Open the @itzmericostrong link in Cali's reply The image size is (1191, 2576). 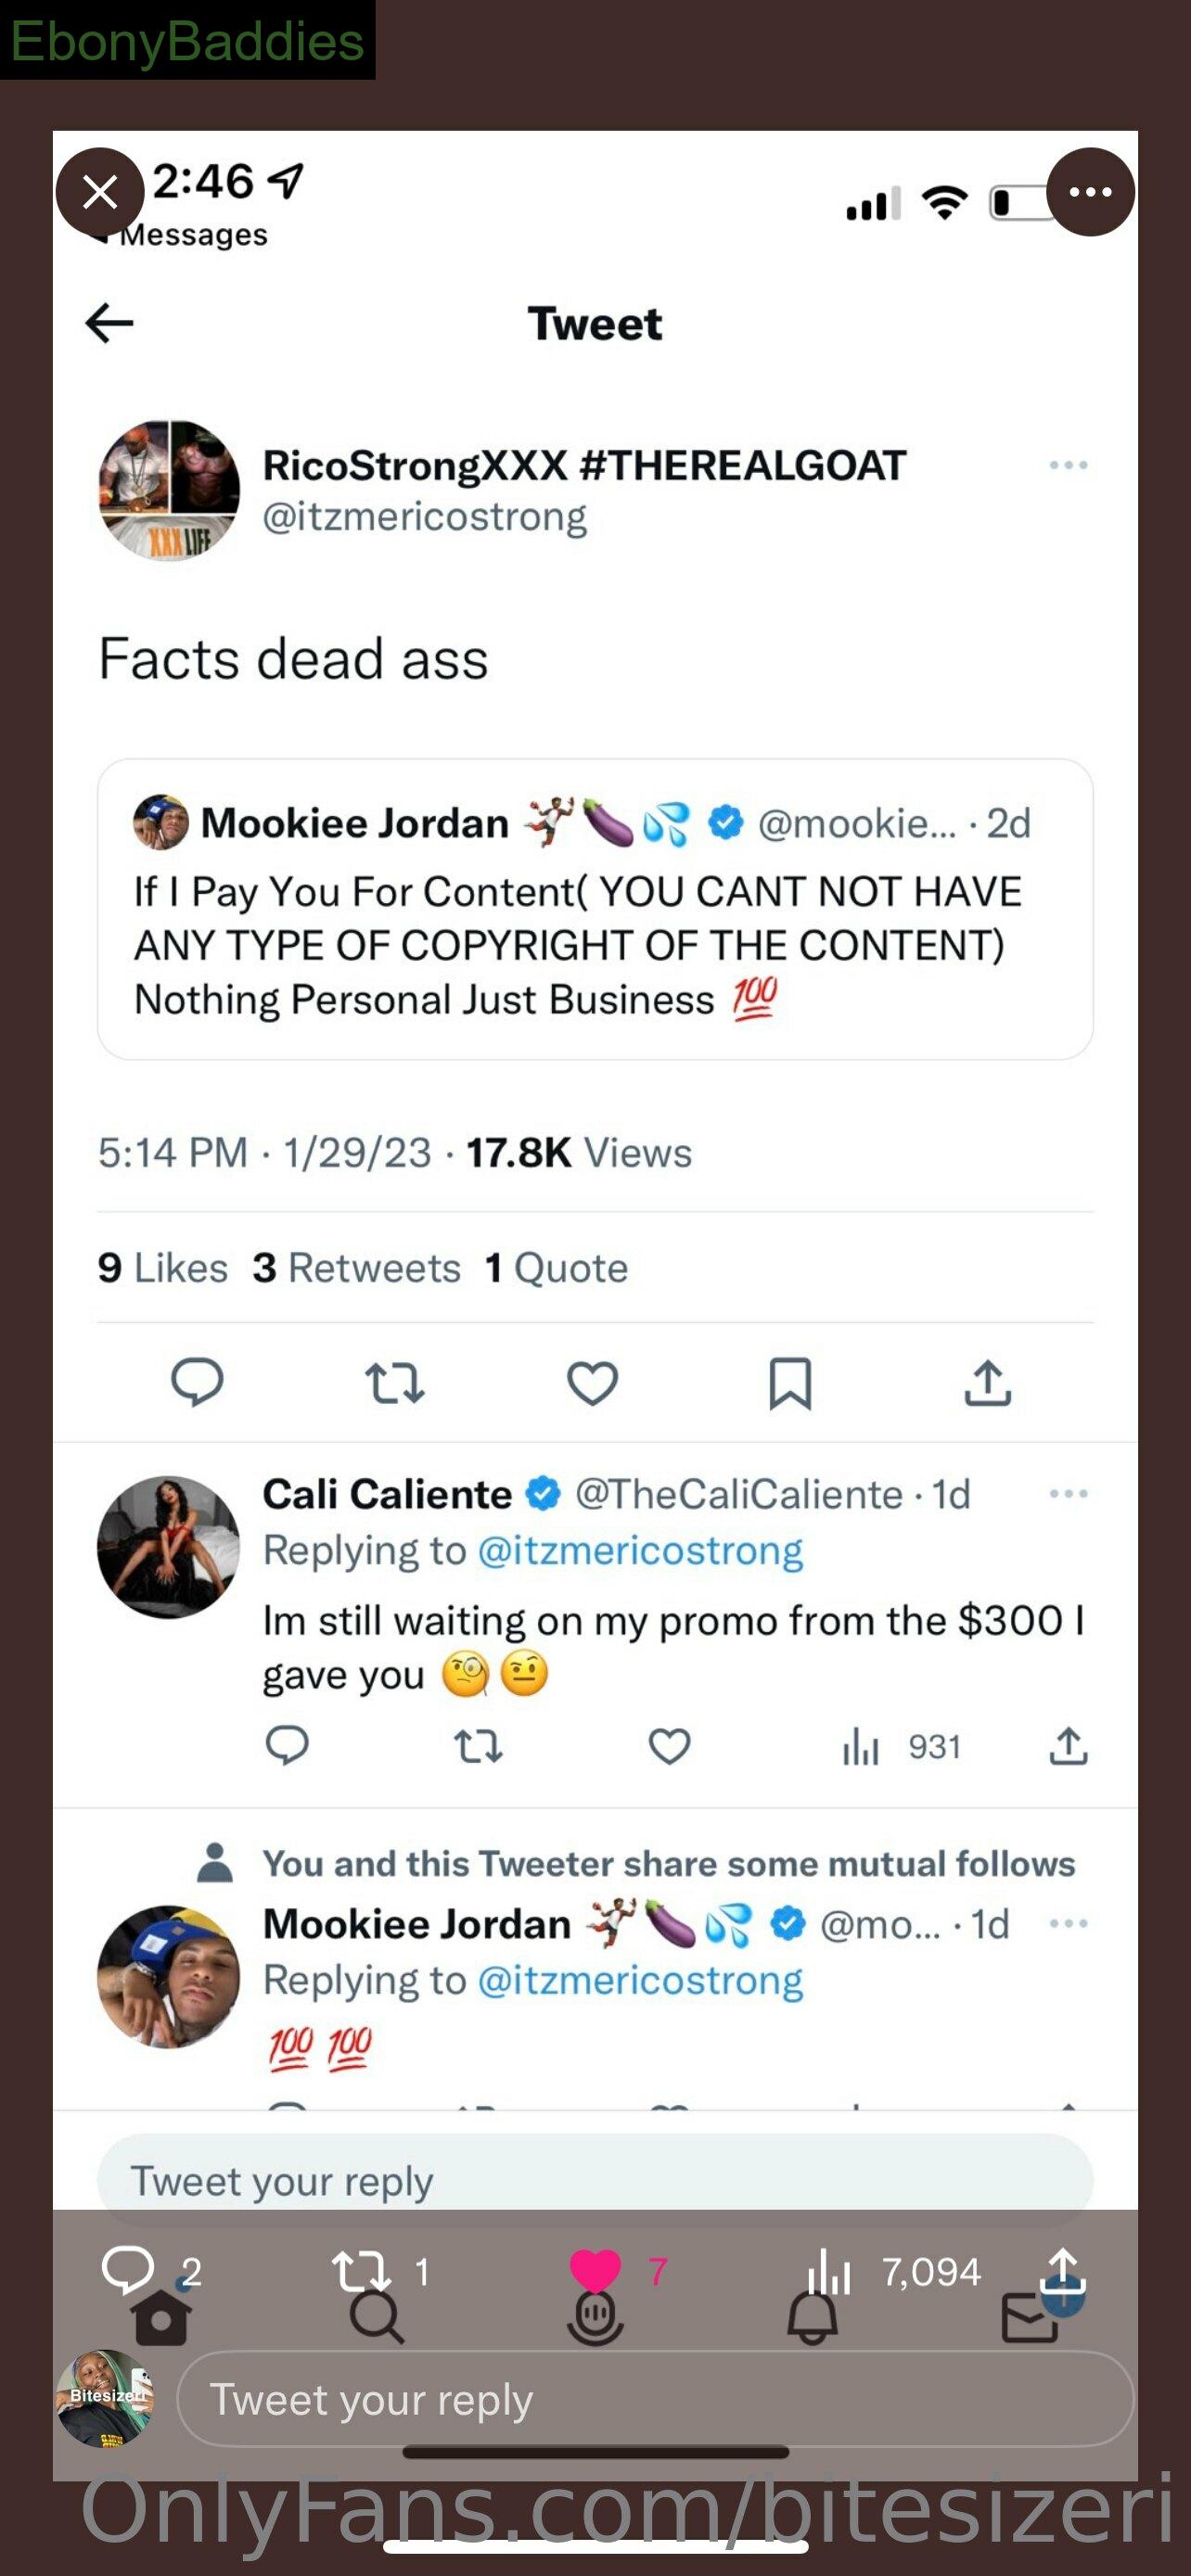pyautogui.click(x=640, y=1550)
